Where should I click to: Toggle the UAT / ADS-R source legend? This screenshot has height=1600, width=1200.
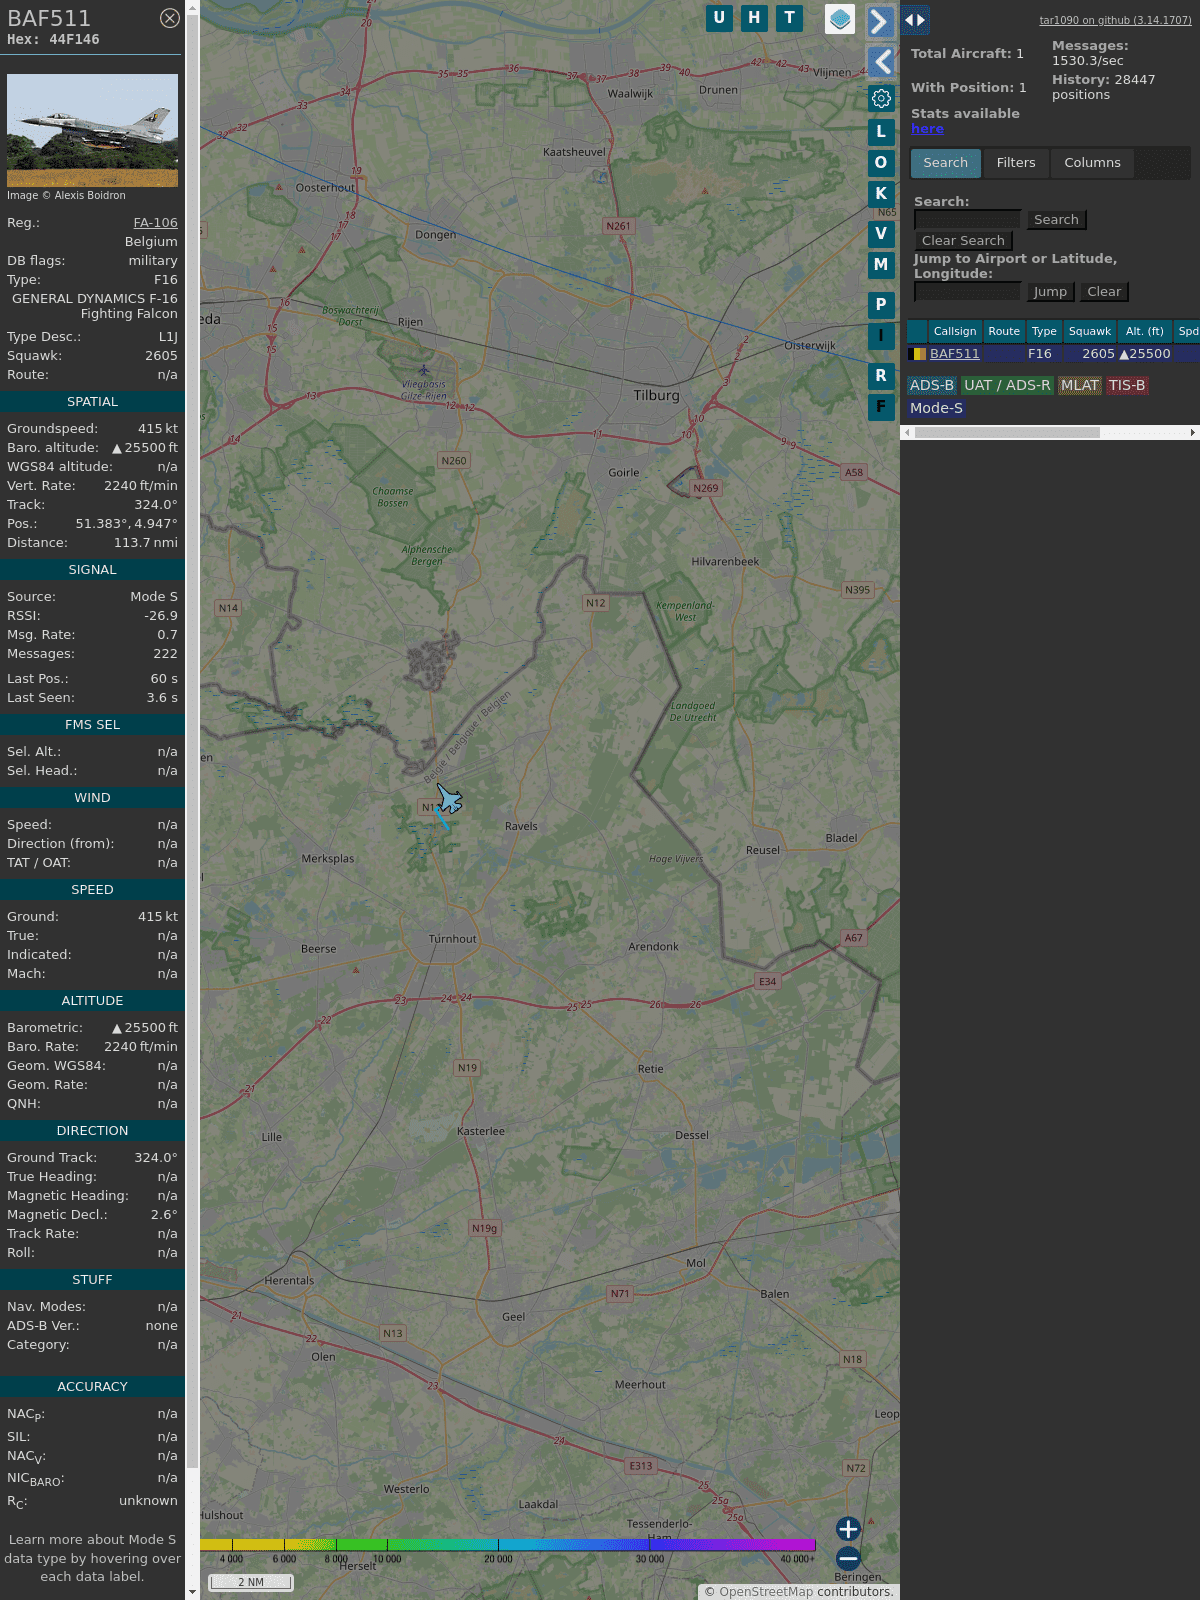(1007, 385)
